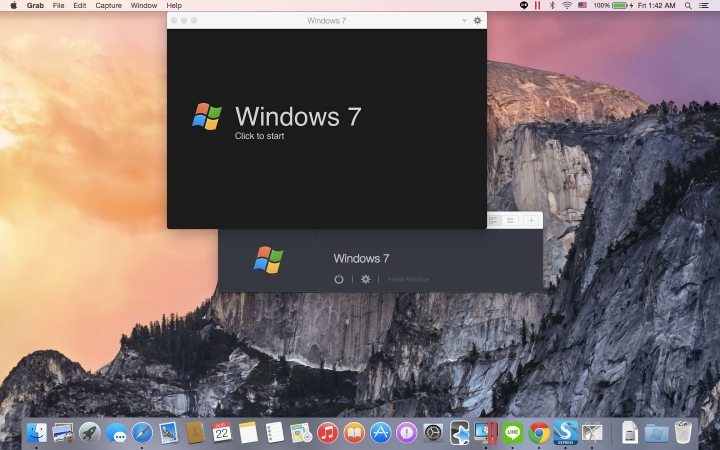The height and width of the screenshot is (450, 720).
Task: Open Calendar from the Dock
Action: tap(222, 433)
